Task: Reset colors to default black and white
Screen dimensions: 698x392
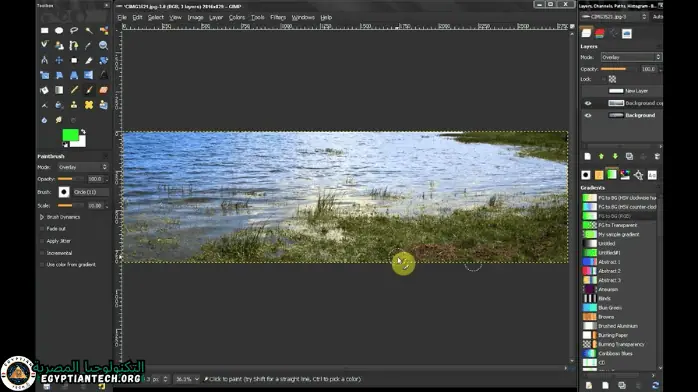Action: 65,144
